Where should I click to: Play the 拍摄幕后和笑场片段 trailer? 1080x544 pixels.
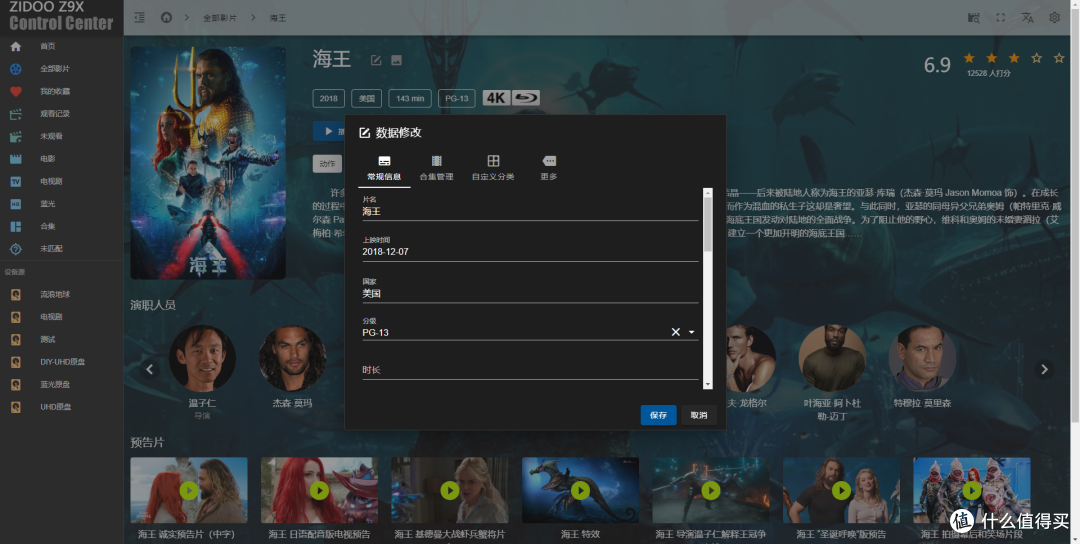click(972, 490)
